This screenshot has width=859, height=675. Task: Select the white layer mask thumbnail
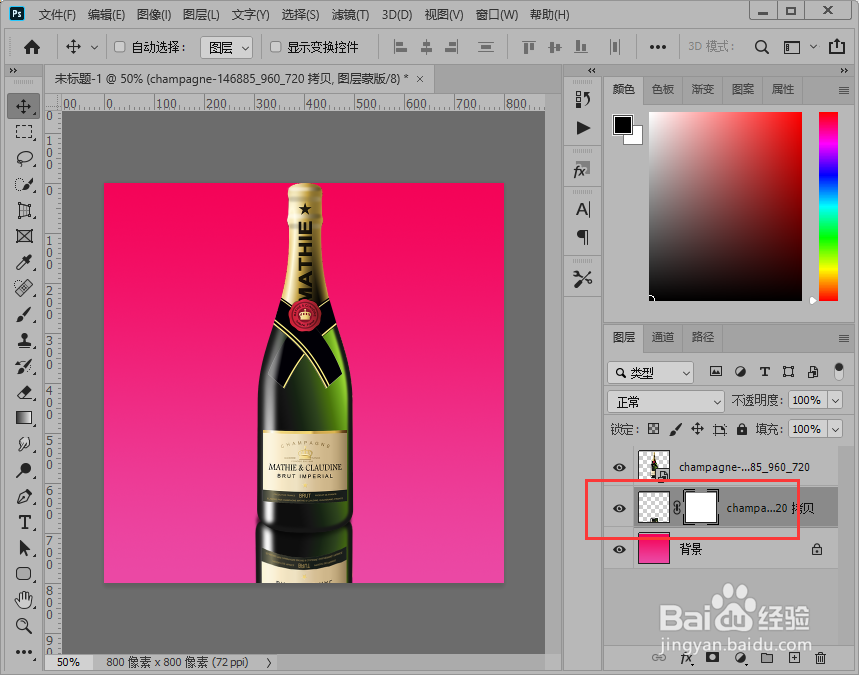[x=701, y=507]
